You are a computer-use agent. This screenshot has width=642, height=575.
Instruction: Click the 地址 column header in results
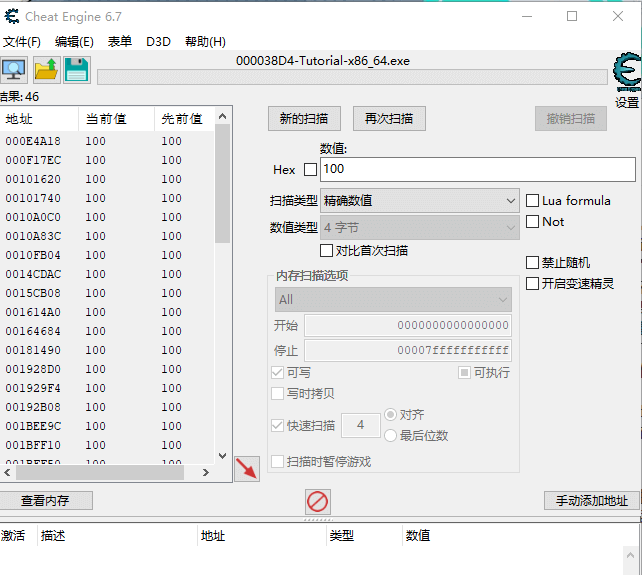(x=39, y=119)
